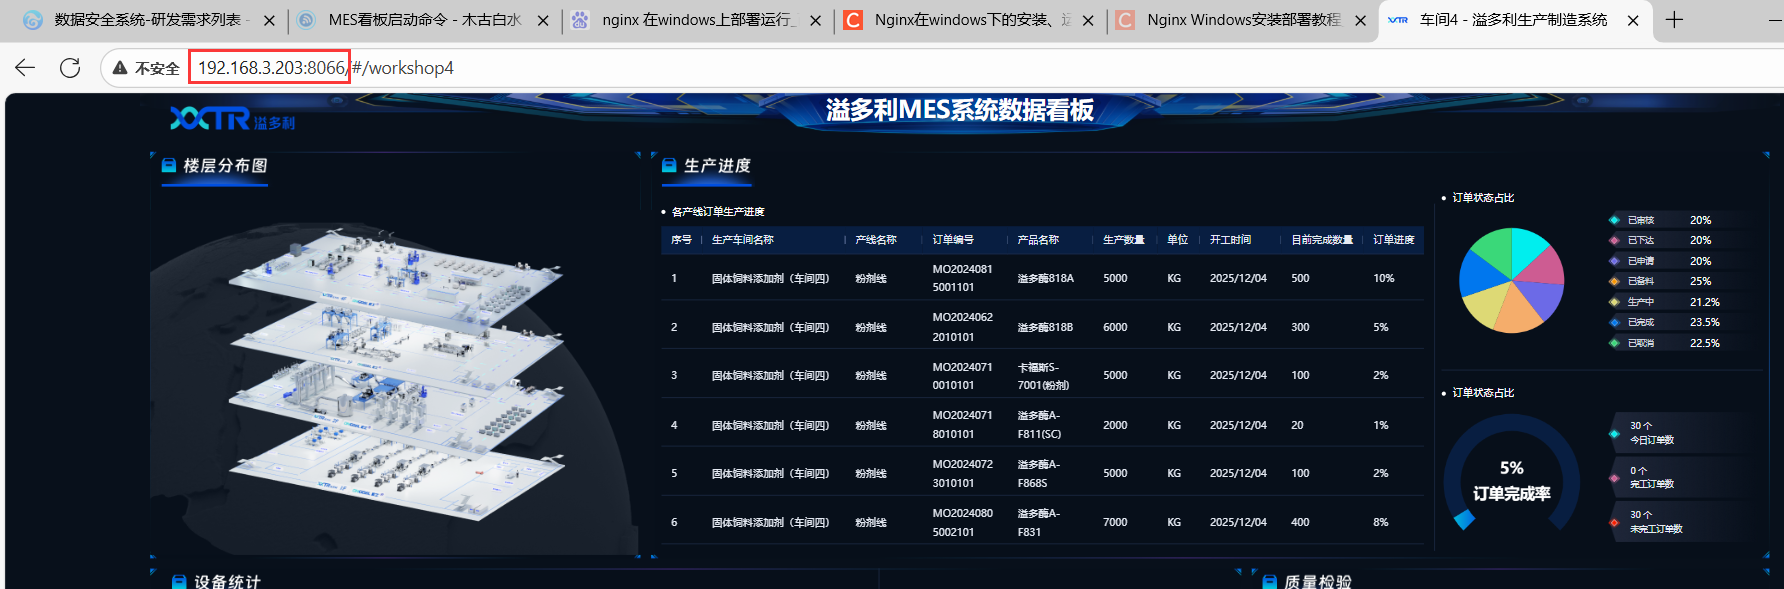Click the 22.5% value beside 已取消

[1705, 343]
